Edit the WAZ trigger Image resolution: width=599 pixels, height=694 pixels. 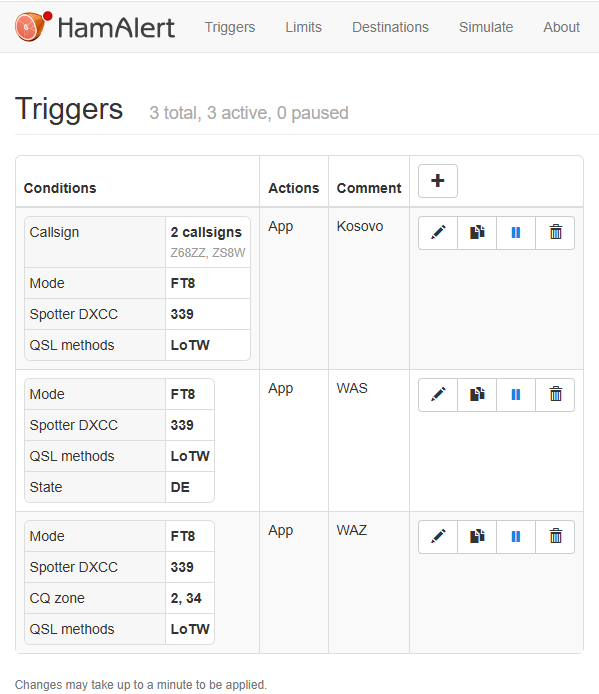click(438, 537)
